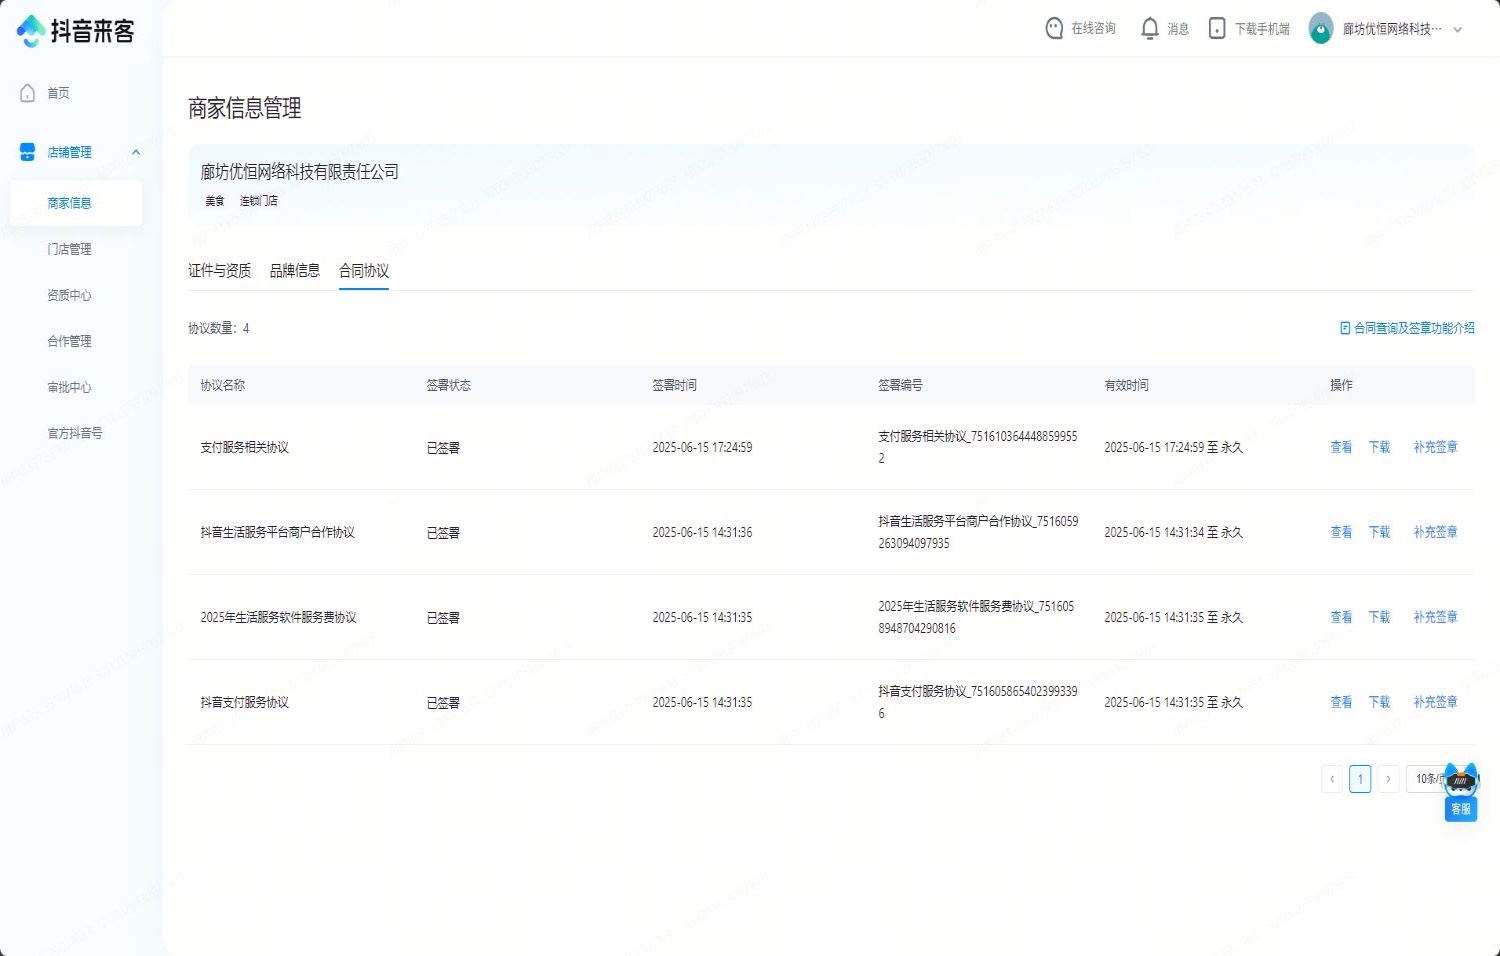Click 补充签章 for 抖音支付服务协议
The image size is (1500, 956).
[1435, 702]
